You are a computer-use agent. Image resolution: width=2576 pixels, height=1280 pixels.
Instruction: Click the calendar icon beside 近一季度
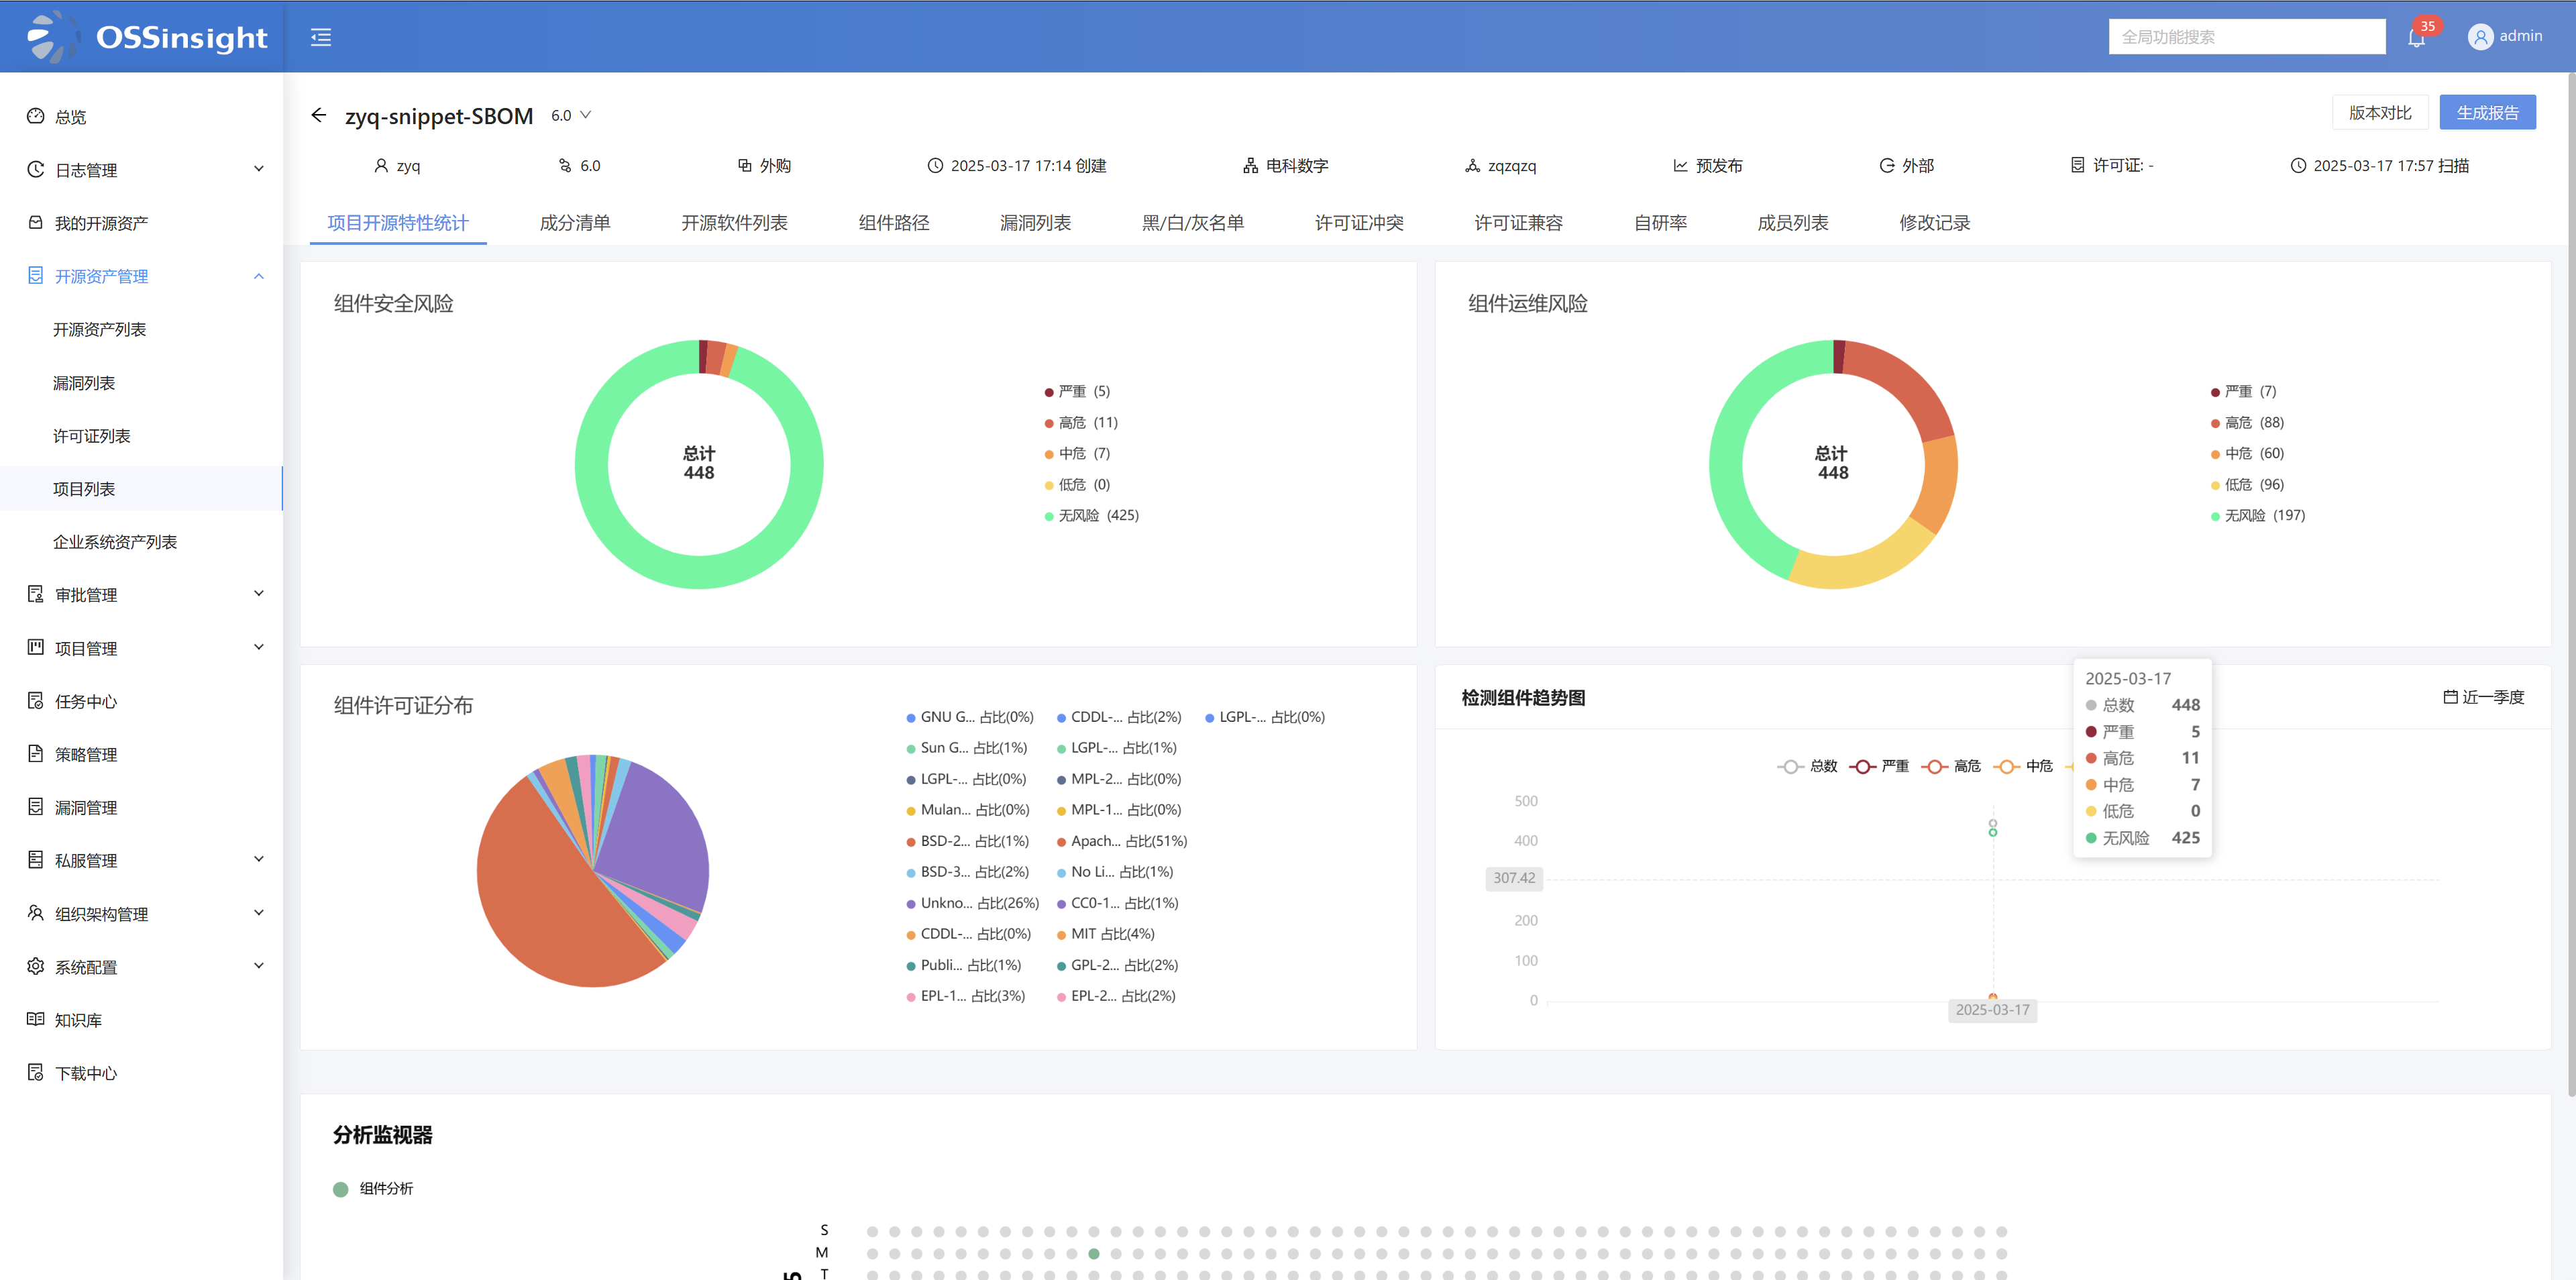tap(2449, 697)
